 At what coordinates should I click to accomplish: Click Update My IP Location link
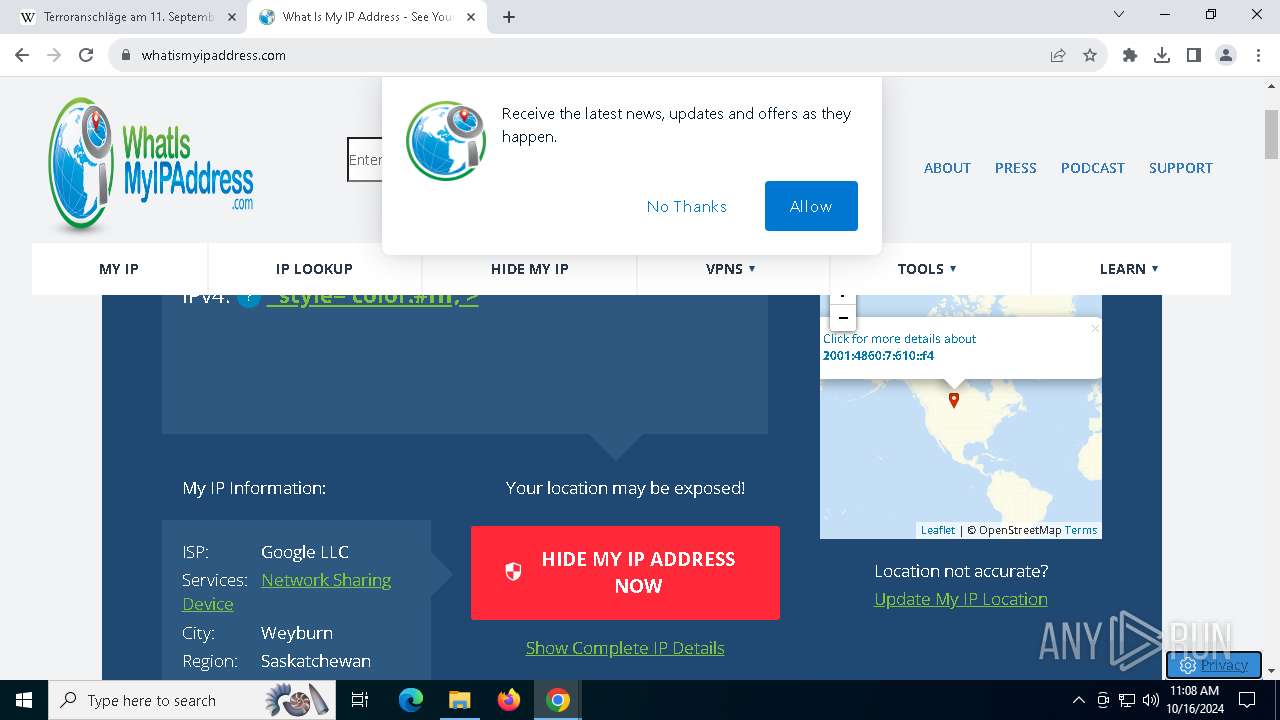point(961,599)
